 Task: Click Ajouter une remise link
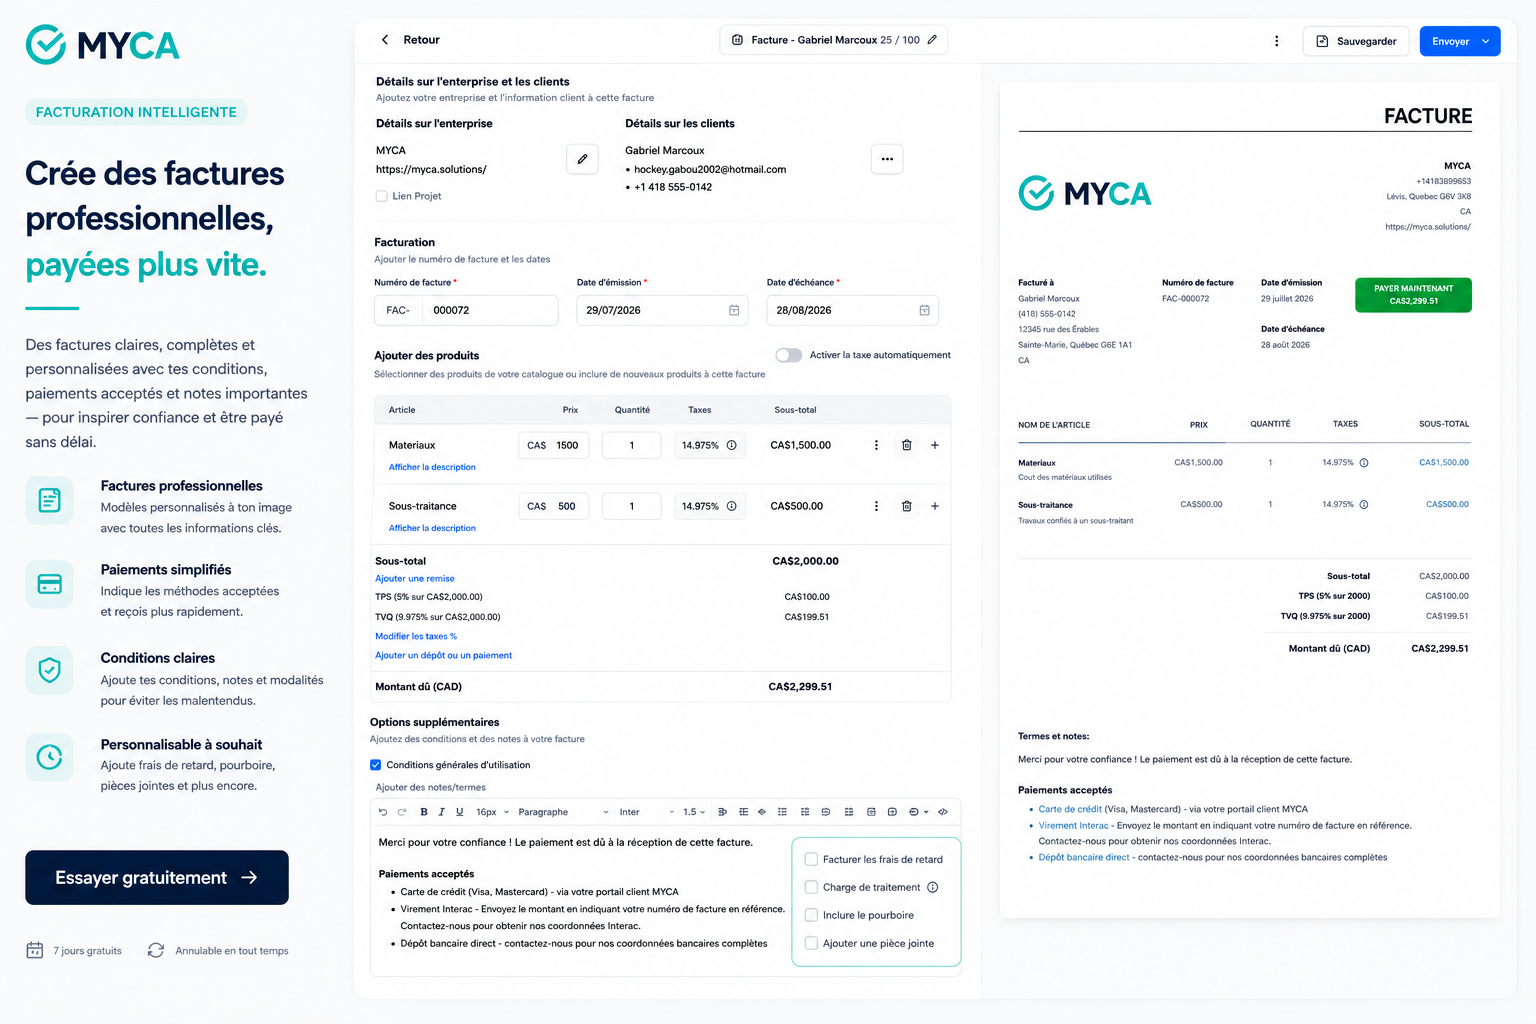[415, 579]
